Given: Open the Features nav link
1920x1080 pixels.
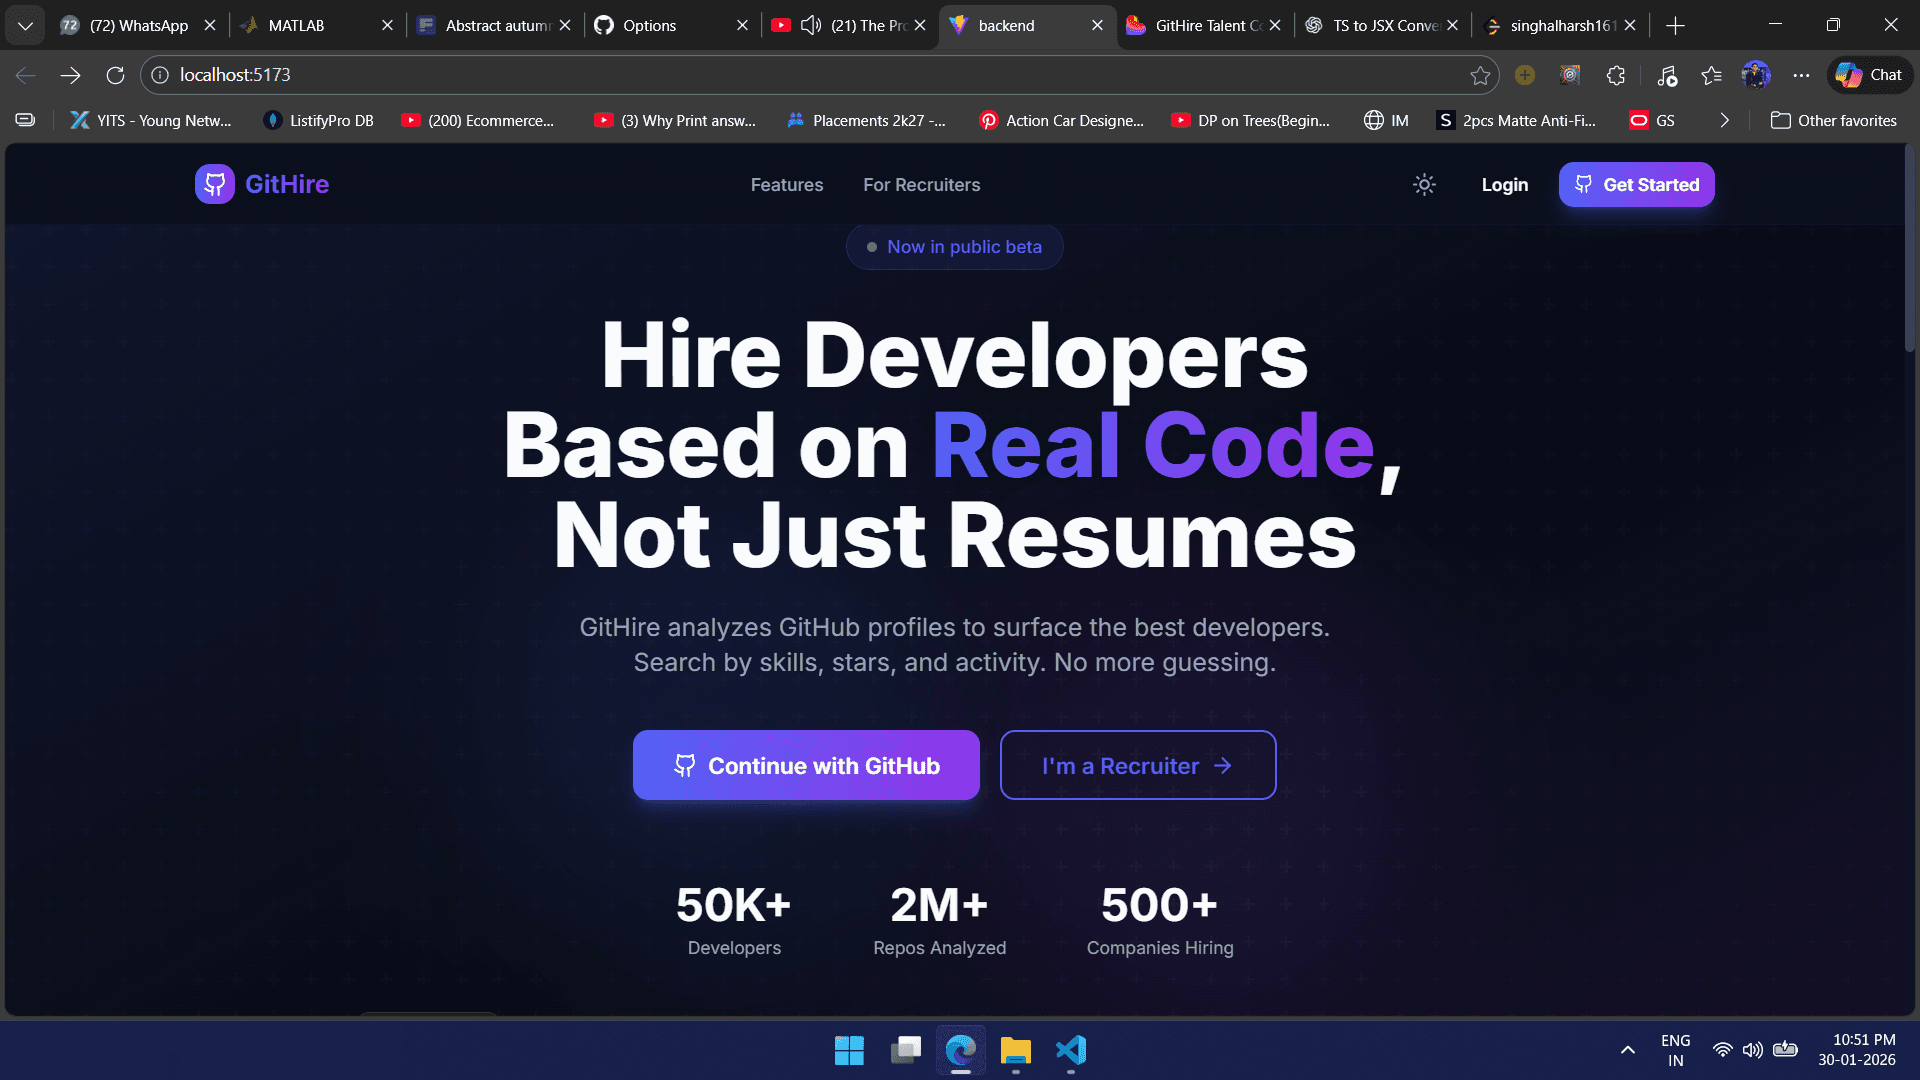Looking at the screenshot, I should click(787, 185).
